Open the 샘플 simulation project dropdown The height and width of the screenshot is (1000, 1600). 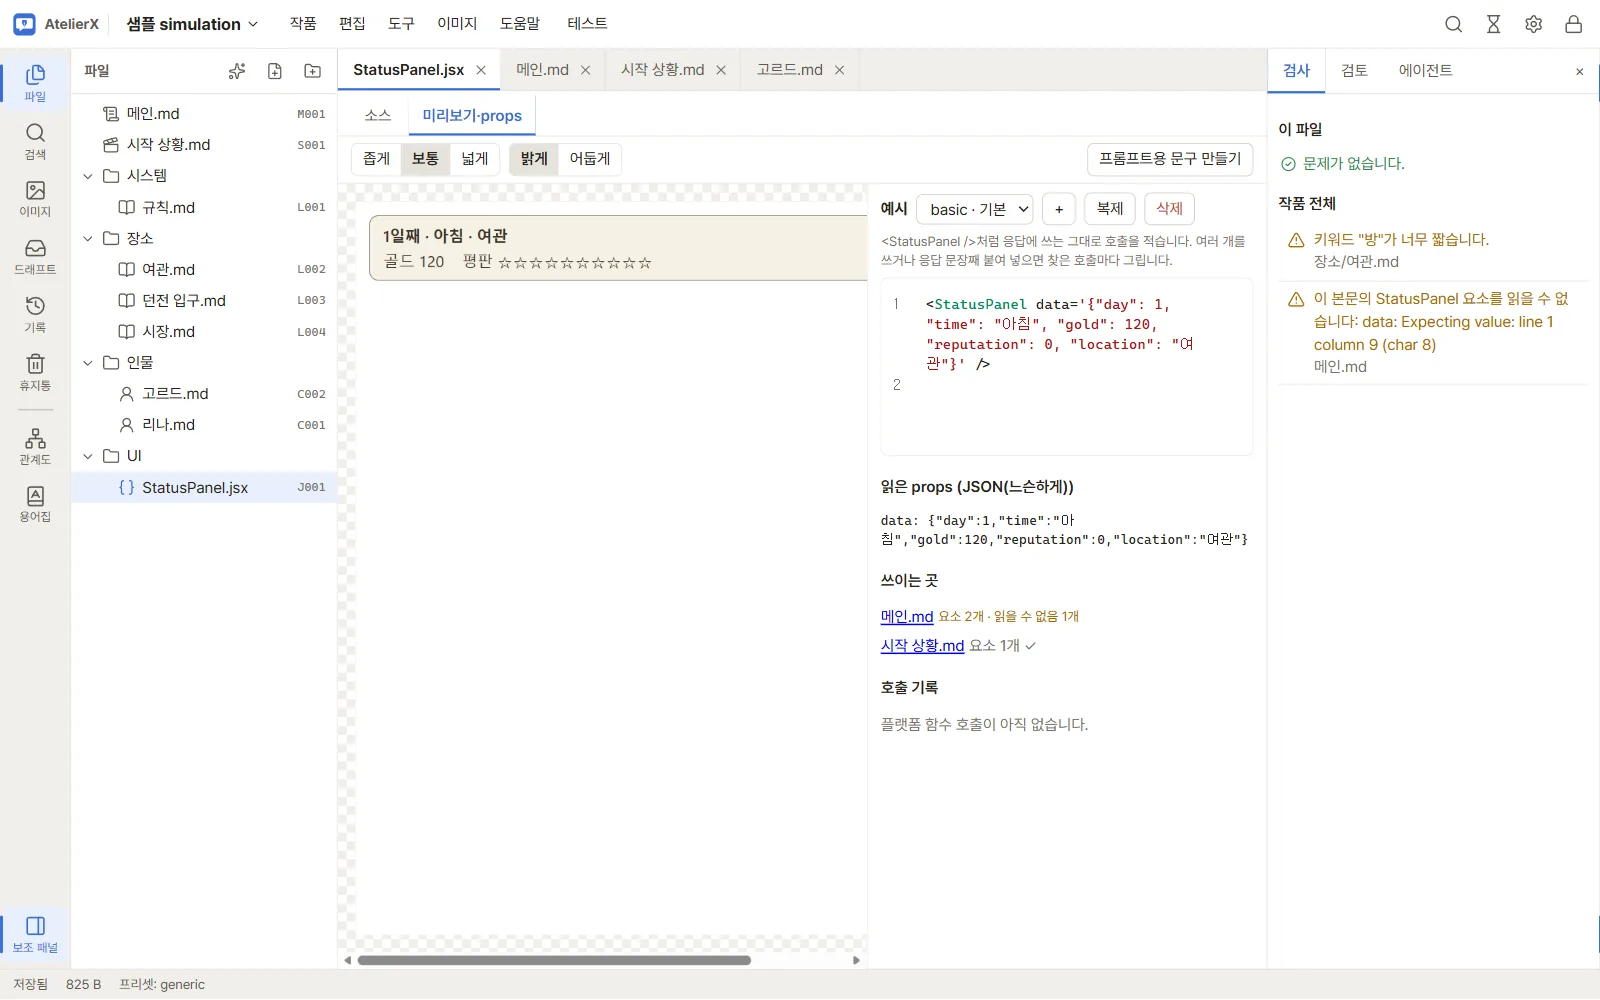click(192, 24)
